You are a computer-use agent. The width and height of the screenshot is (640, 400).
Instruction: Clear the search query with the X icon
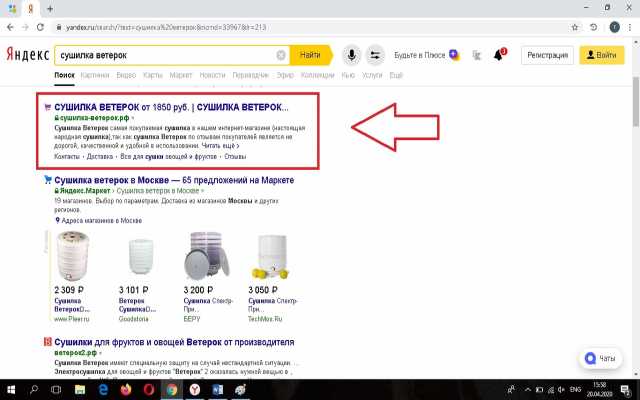coord(281,55)
